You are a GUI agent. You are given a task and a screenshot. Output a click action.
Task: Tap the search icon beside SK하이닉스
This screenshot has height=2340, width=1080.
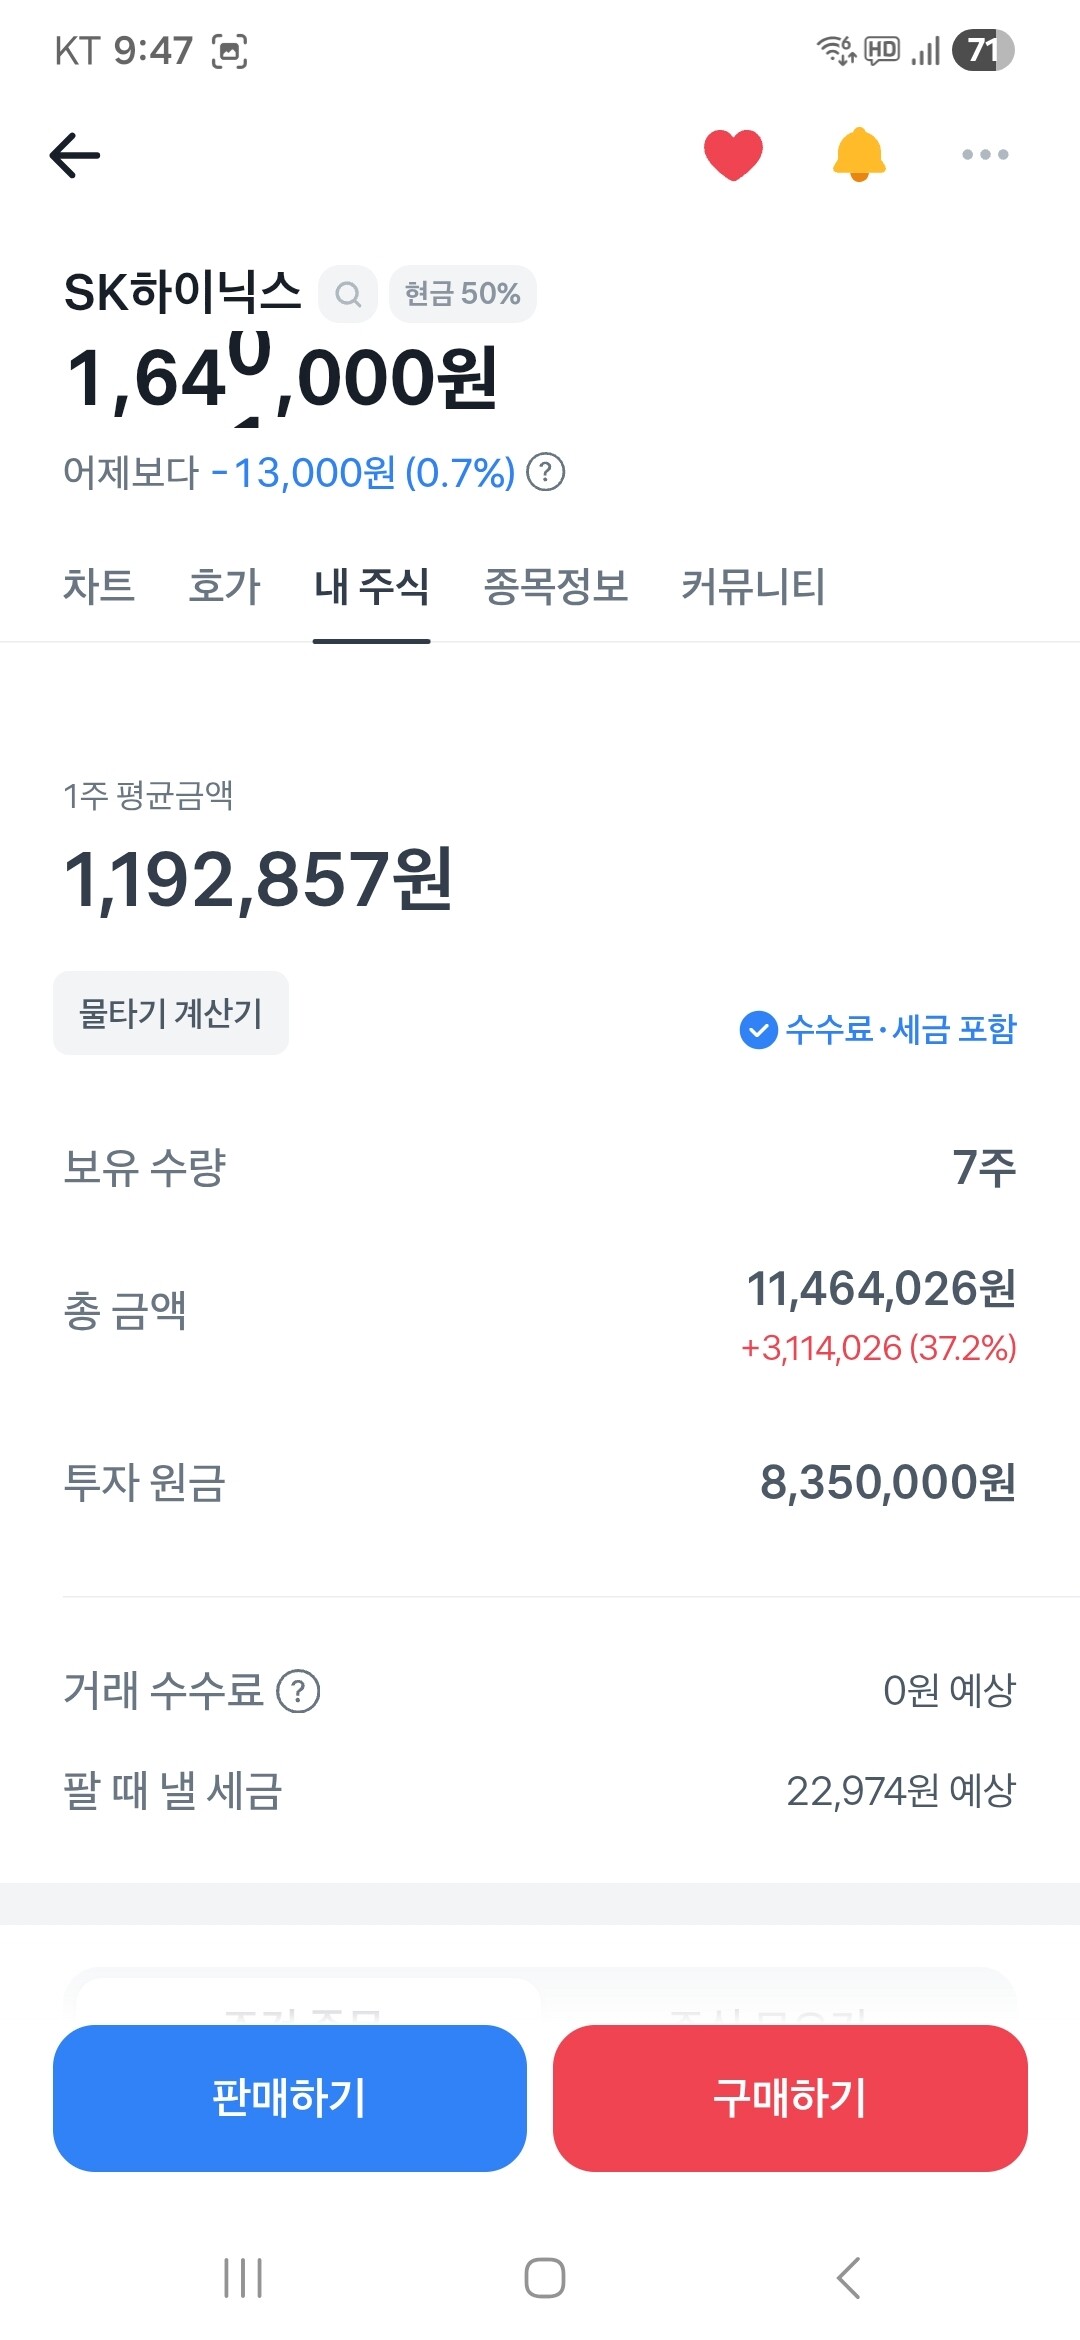(348, 294)
